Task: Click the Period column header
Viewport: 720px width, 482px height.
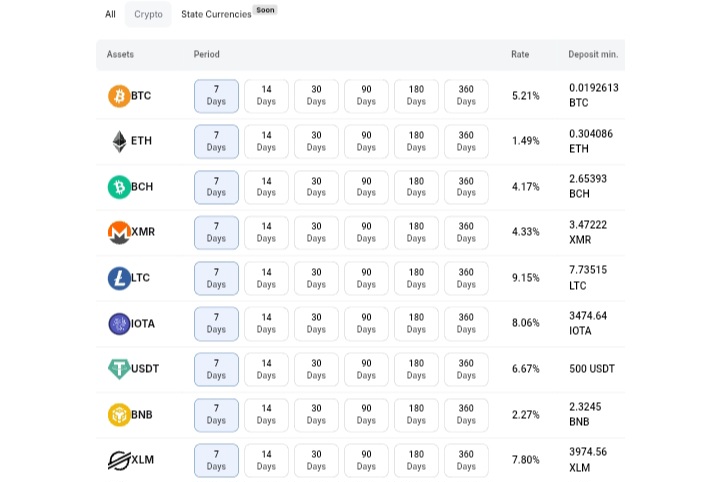Action: 207,54
